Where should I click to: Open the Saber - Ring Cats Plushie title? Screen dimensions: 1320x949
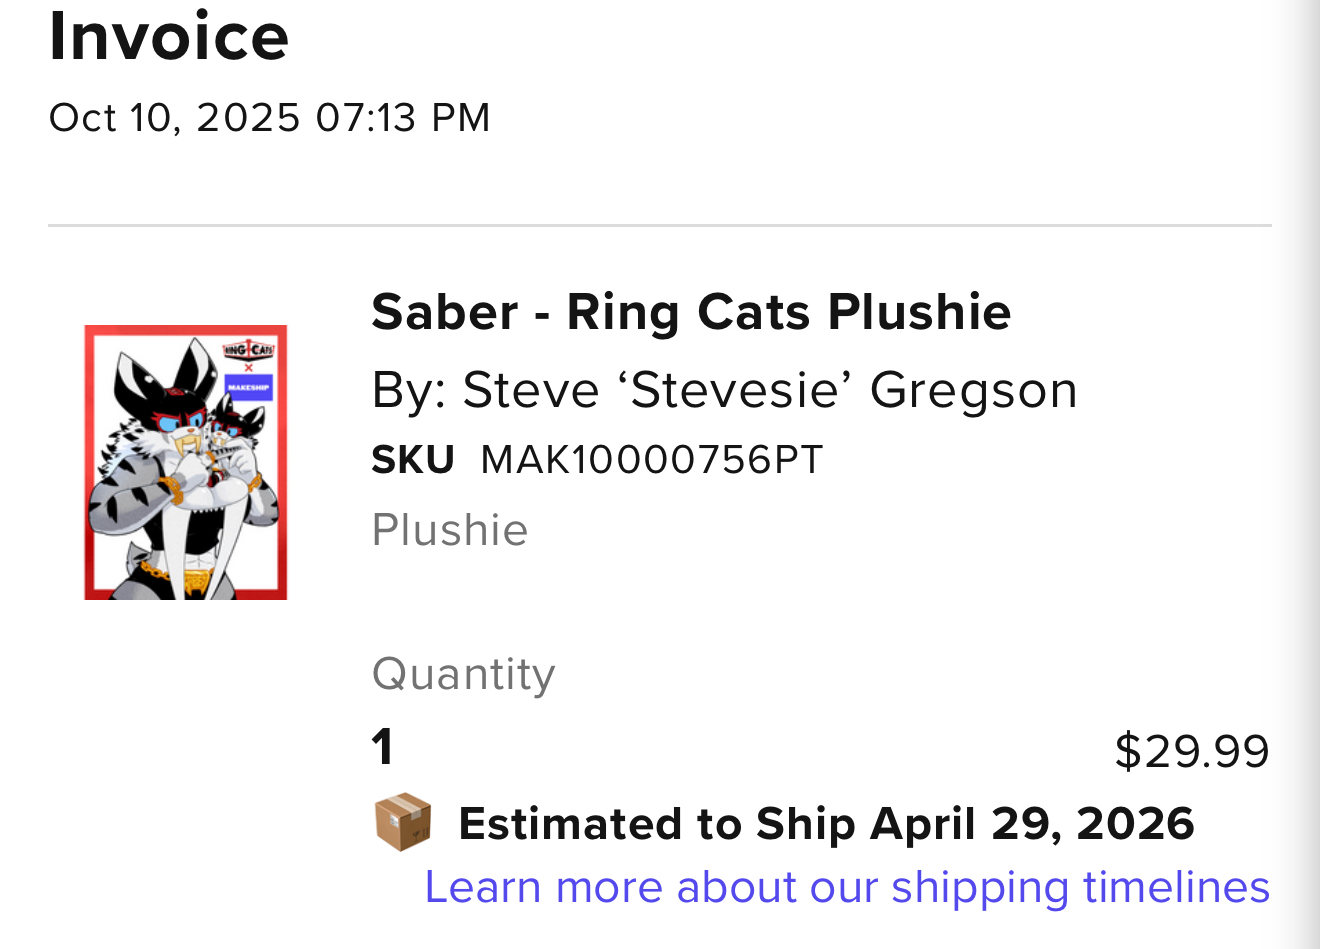(x=691, y=312)
